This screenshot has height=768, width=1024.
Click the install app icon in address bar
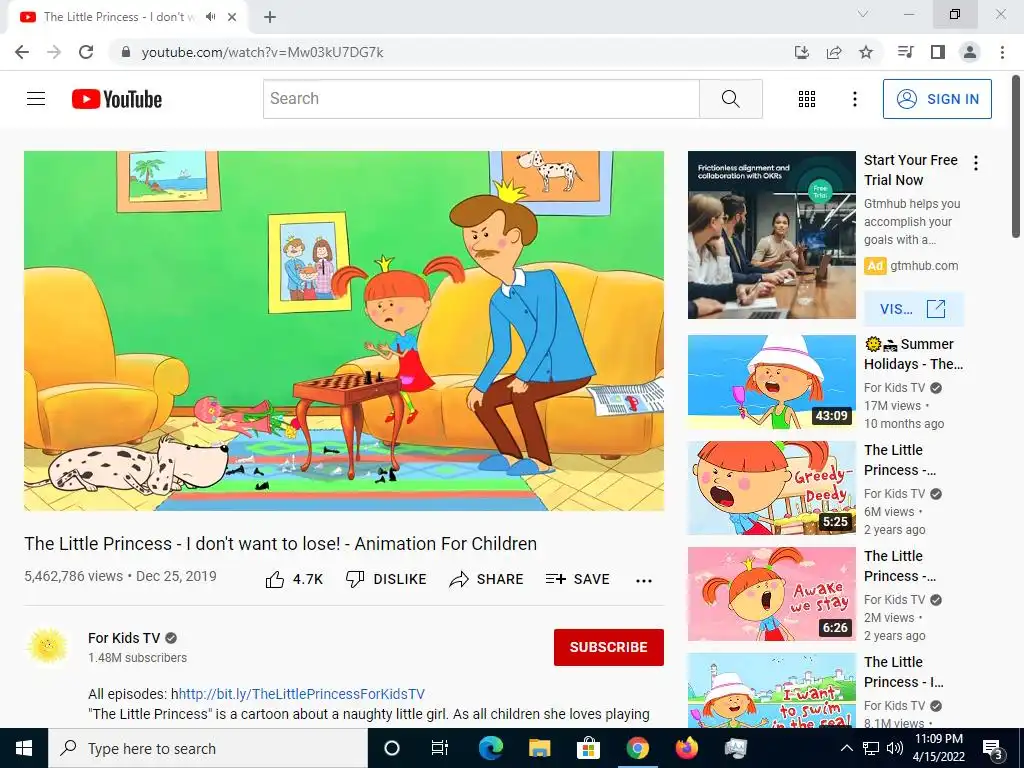(802, 52)
